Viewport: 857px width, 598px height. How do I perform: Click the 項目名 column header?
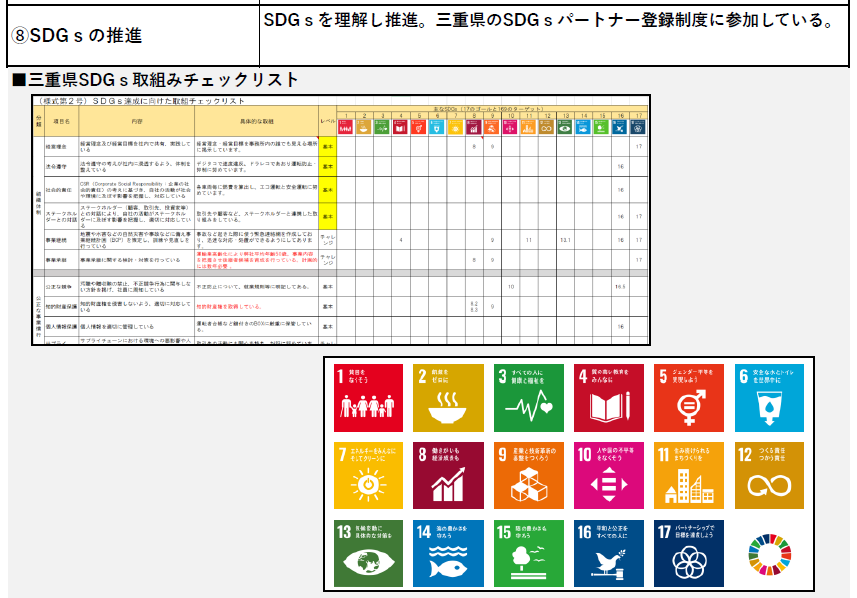click(x=61, y=121)
